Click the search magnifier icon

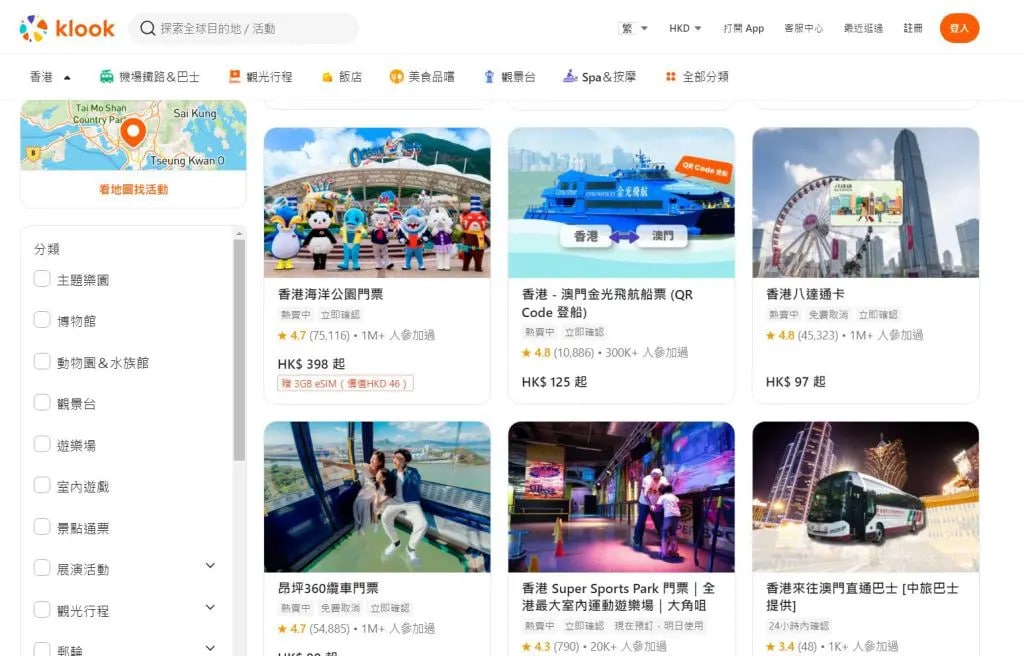click(x=148, y=28)
